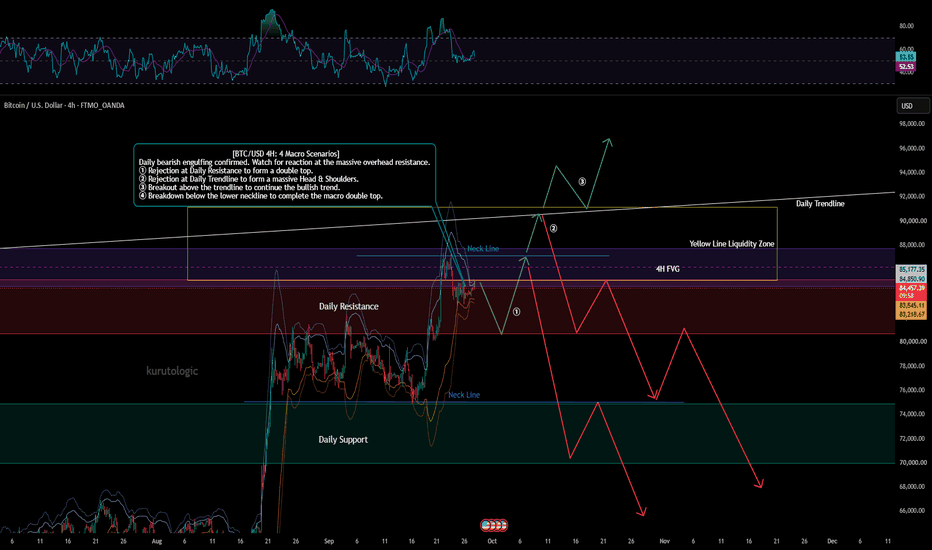Click the rightmost US flag event marker
The image size is (932, 550).
tap(503, 525)
